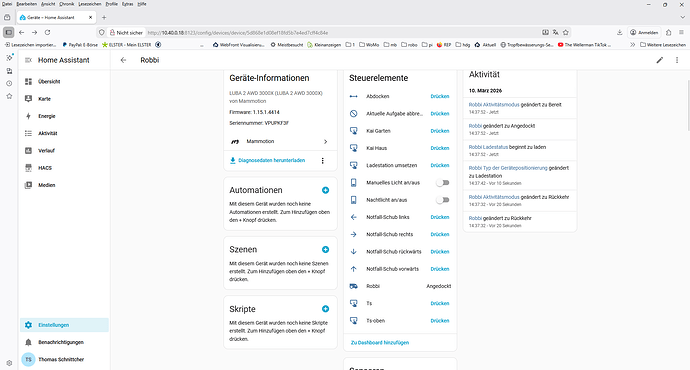Toggle Nachtlicht an/aus switch
Viewport: 690px width, 370px height.
coord(442,200)
